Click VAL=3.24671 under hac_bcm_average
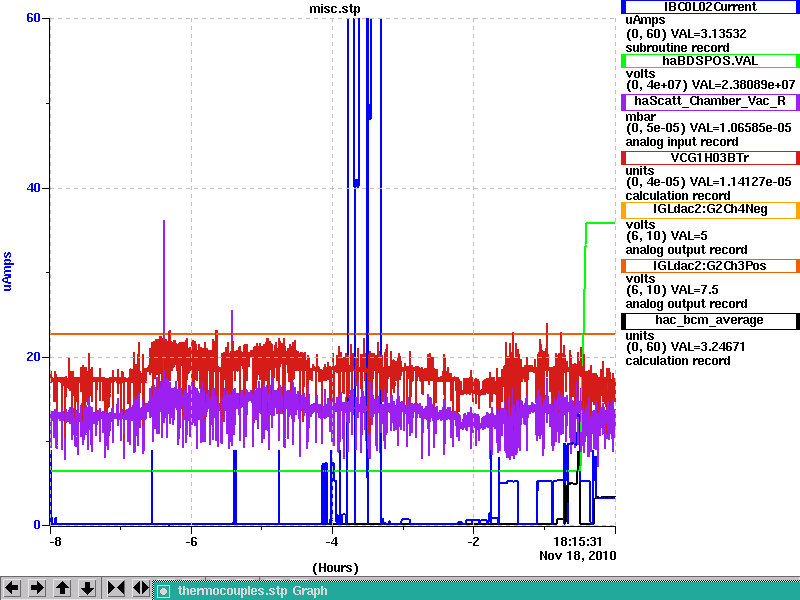The height and width of the screenshot is (600, 800). [x=708, y=347]
